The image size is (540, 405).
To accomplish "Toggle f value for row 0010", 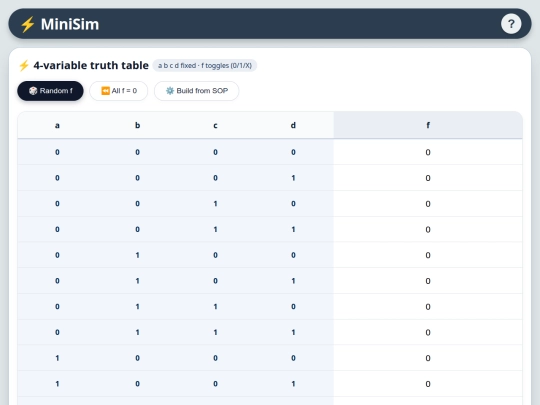I will coord(428,204).
